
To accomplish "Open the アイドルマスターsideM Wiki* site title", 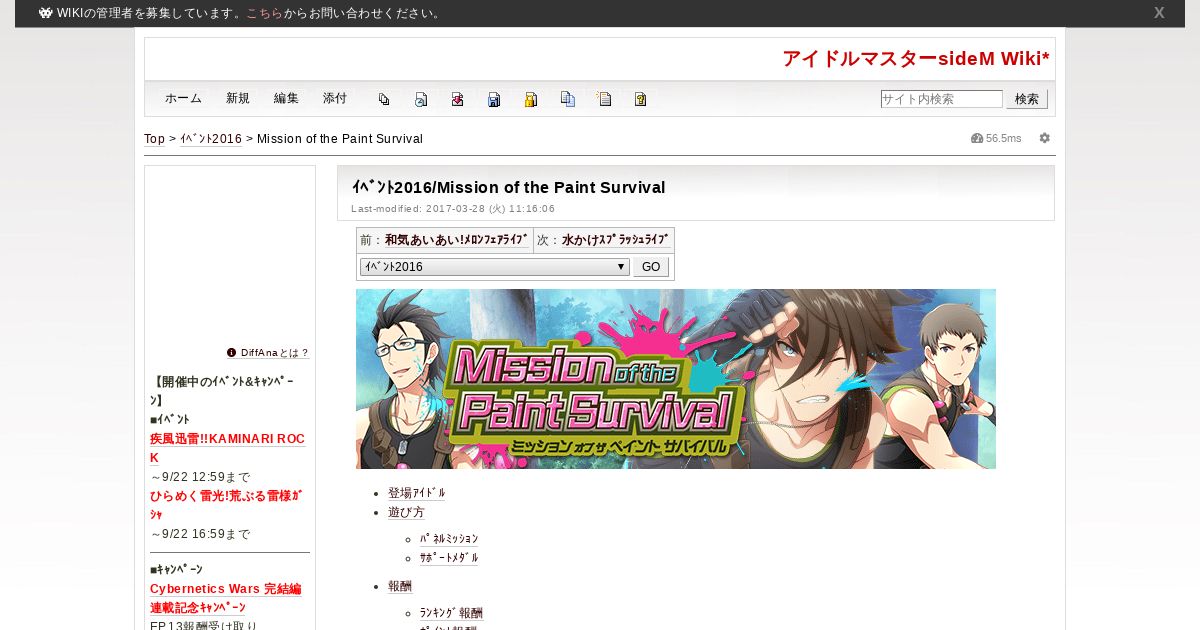I will [916, 59].
